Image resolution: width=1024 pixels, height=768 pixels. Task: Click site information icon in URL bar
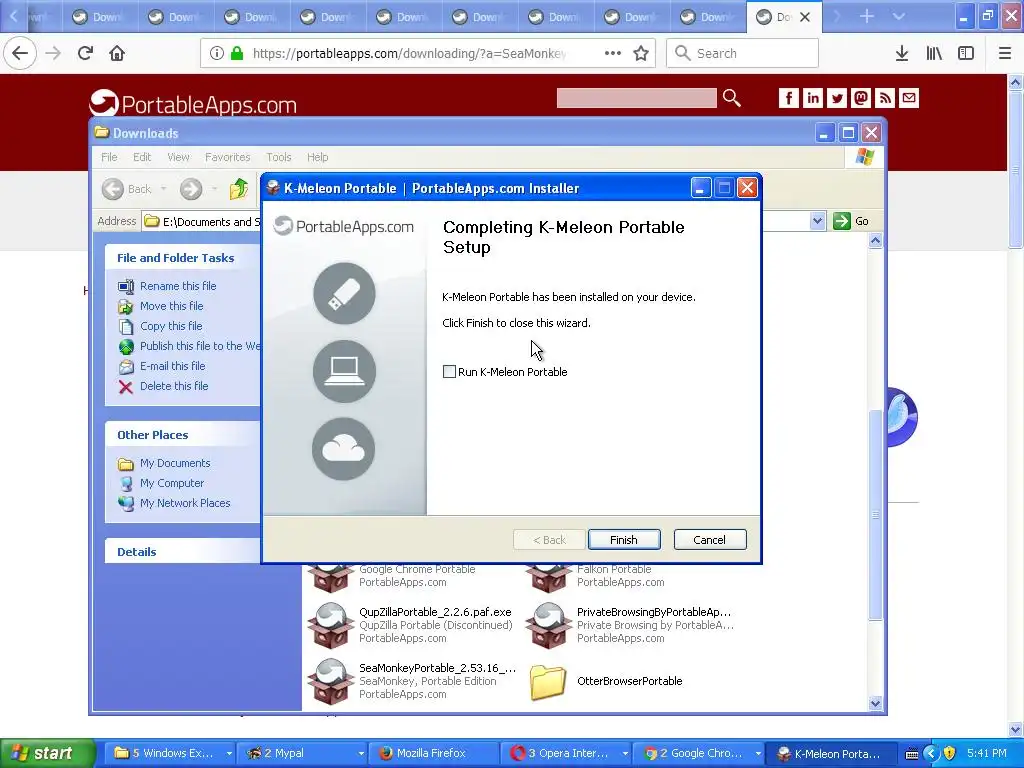pyautogui.click(x=216, y=53)
